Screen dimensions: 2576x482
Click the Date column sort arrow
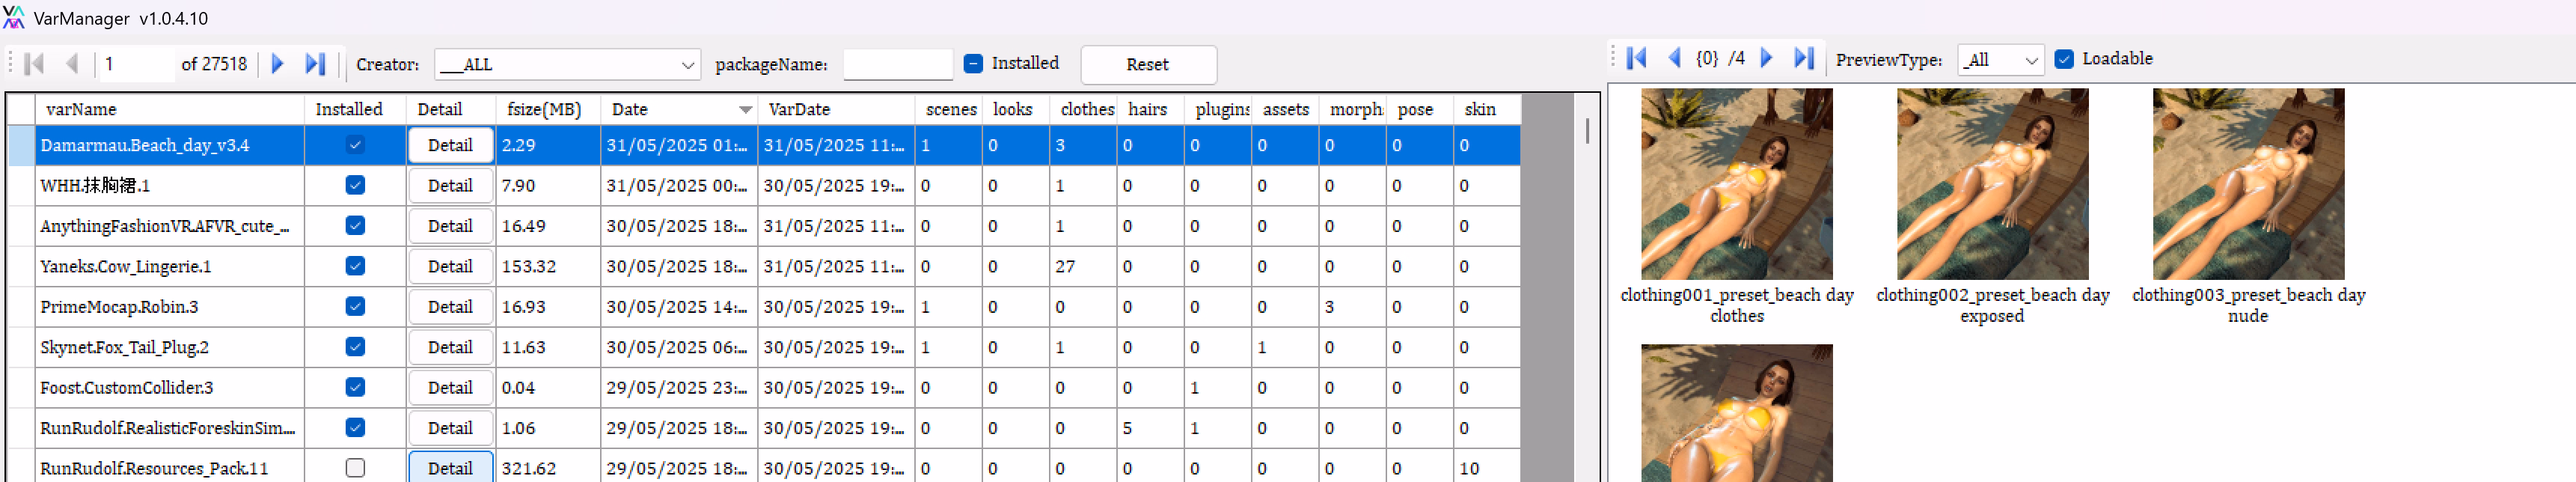click(745, 110)
